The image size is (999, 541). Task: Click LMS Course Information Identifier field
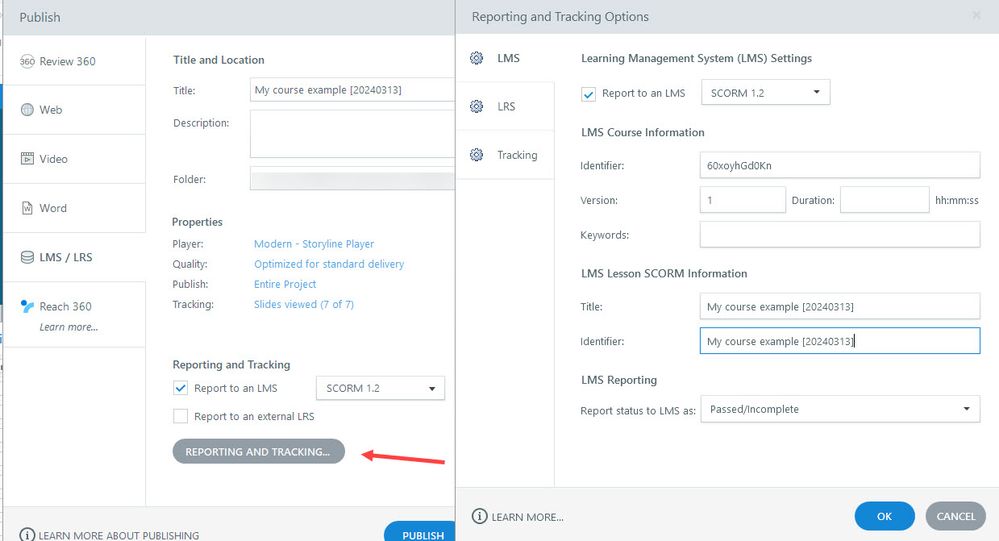[x=840, y=165]
